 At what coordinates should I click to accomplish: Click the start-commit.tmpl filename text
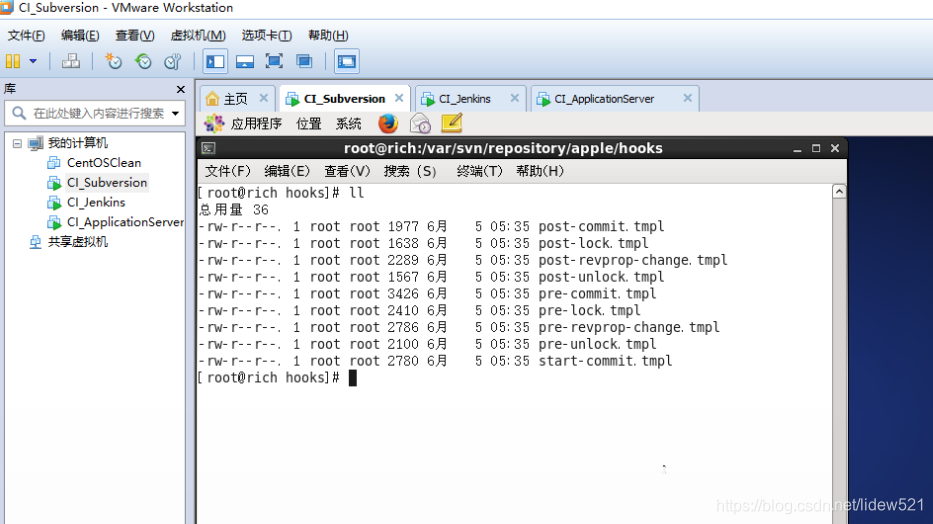point(605,361)
